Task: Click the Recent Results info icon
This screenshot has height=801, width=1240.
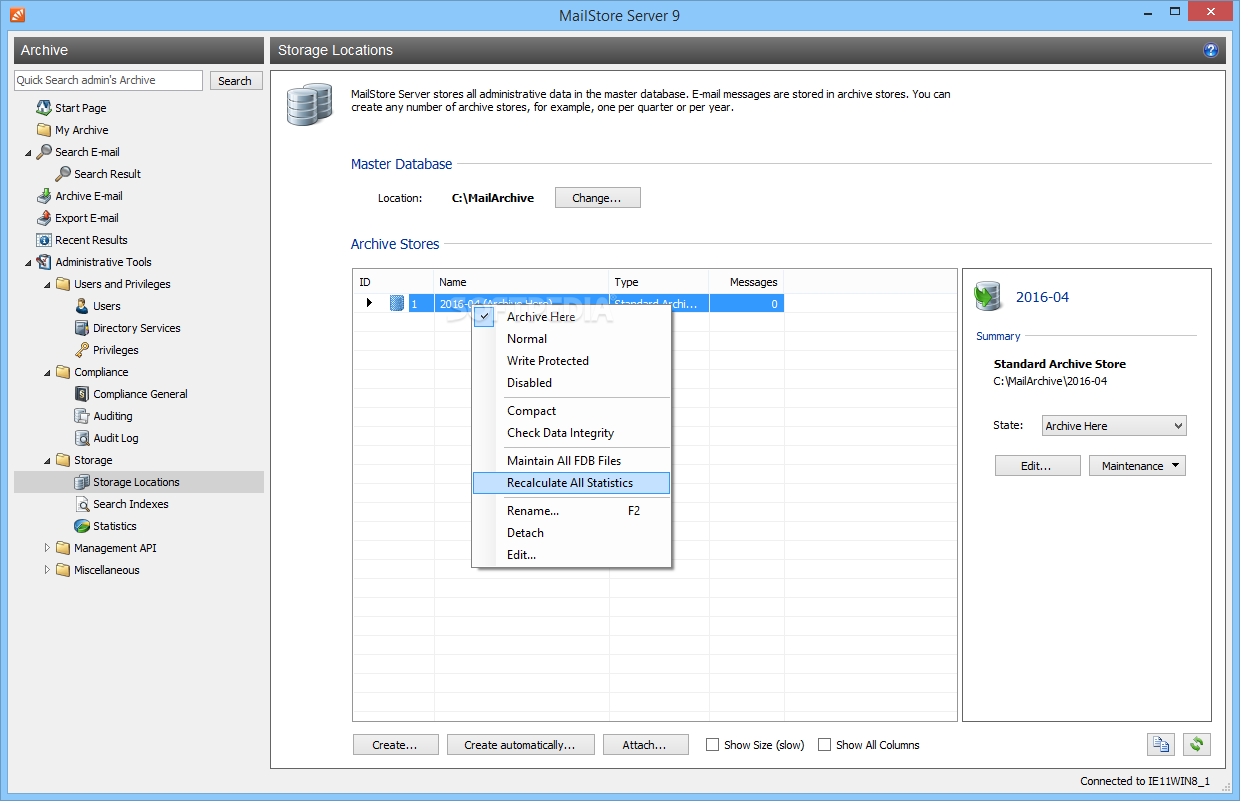Action: pos(44,240)
